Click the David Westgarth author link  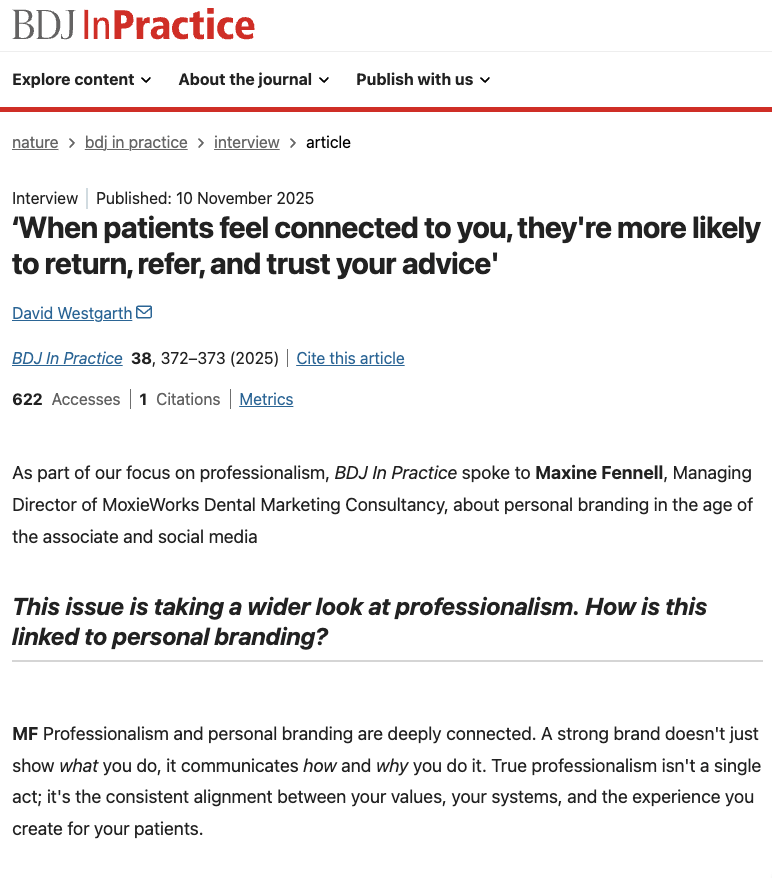tap(71, 312)
